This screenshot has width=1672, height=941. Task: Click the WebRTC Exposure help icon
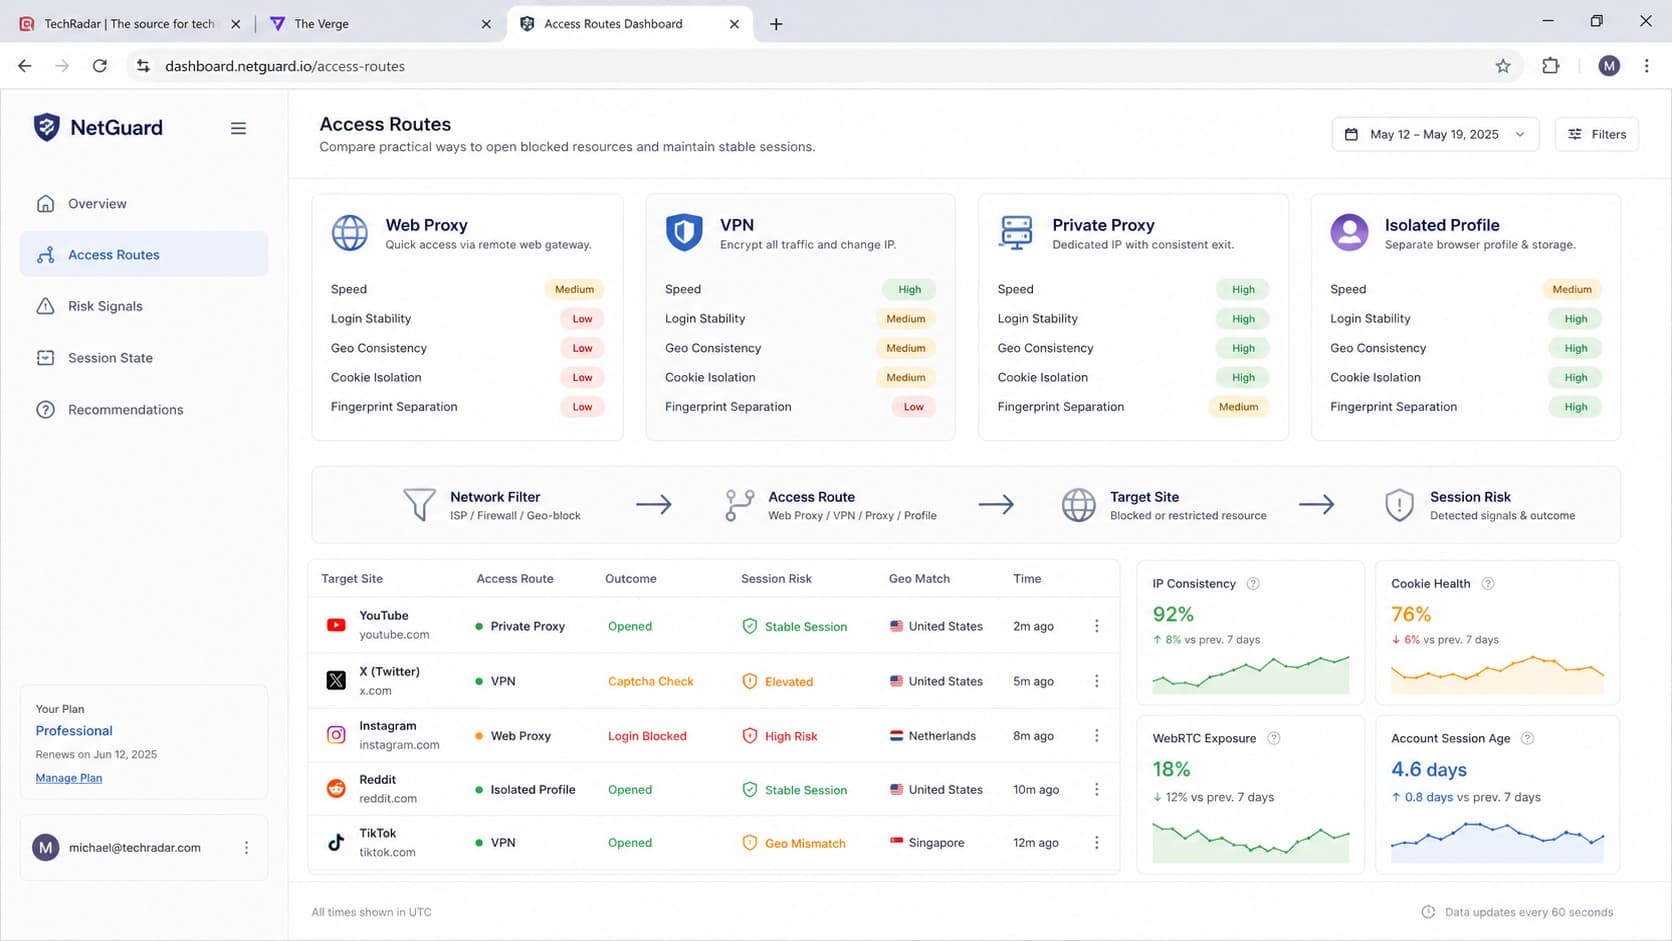coord(1274,739)
